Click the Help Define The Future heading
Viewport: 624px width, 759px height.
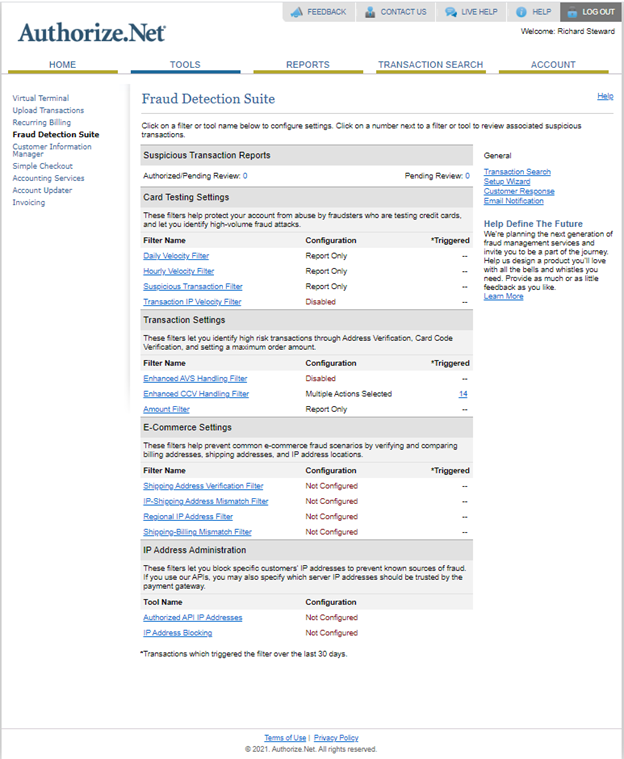pos(533,224)
